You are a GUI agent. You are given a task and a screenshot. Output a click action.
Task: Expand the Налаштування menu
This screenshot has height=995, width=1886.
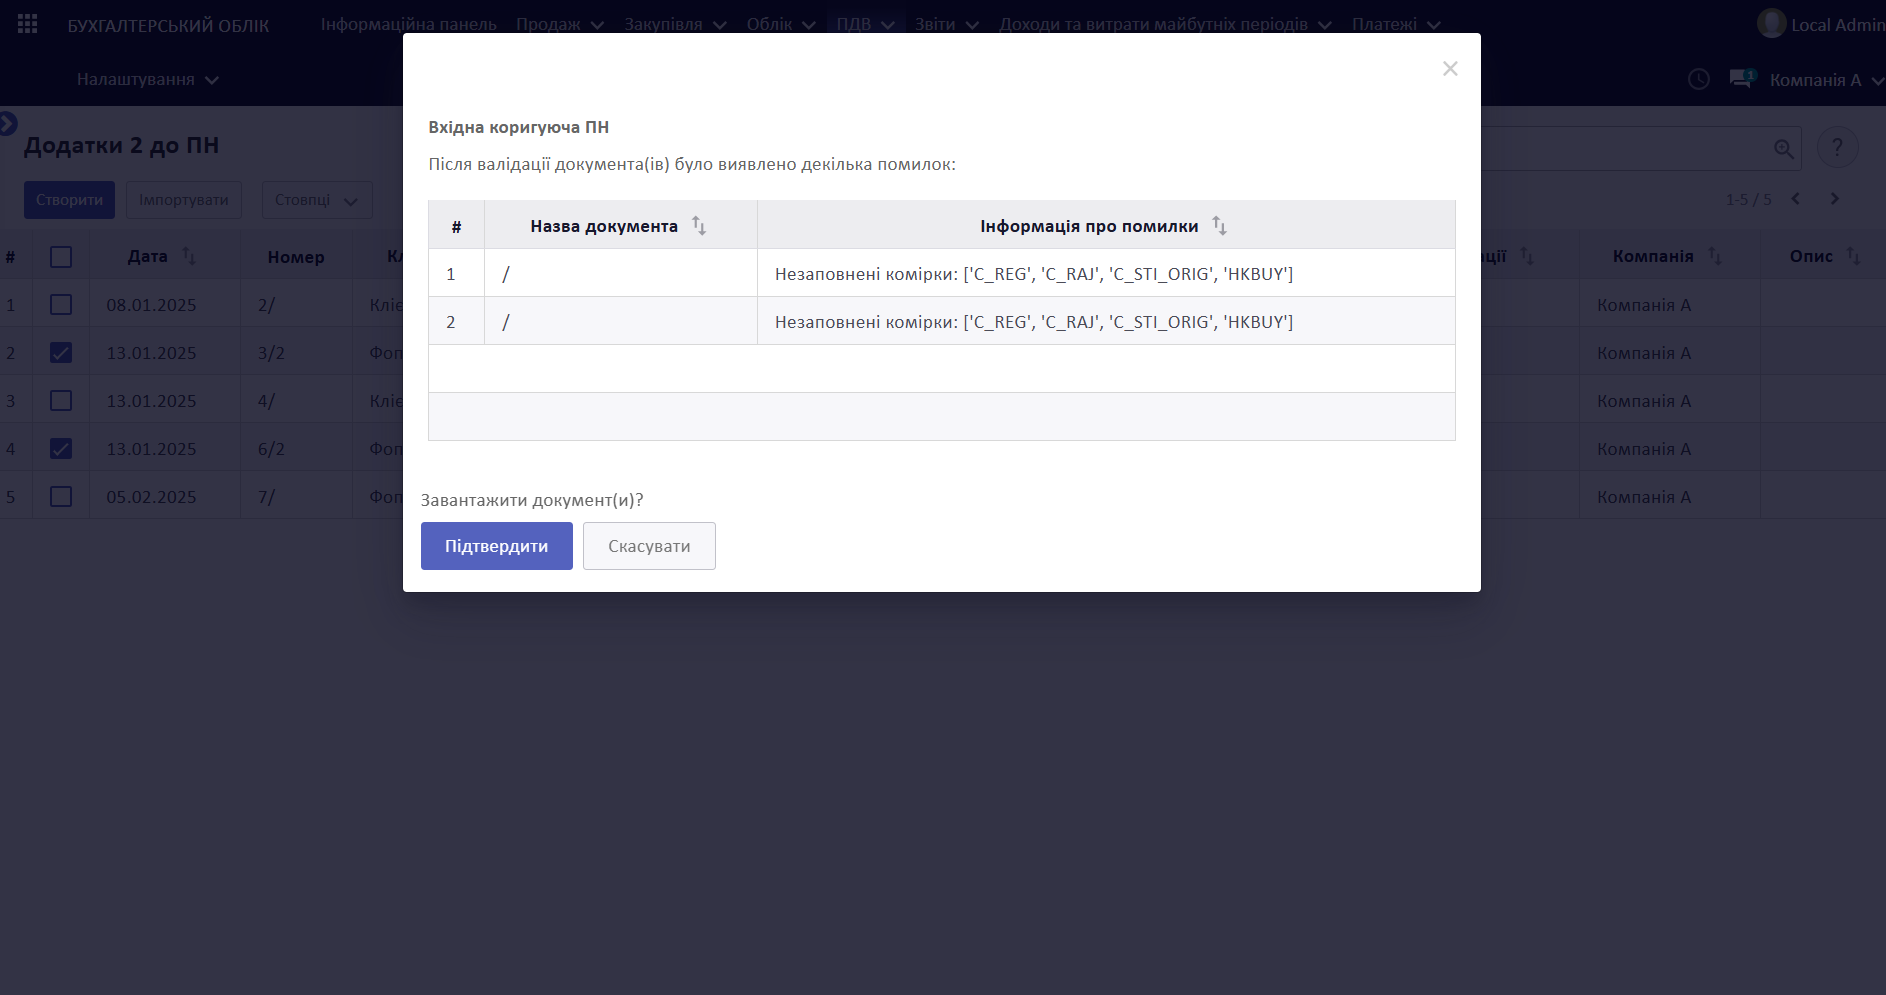coord(147,79)
